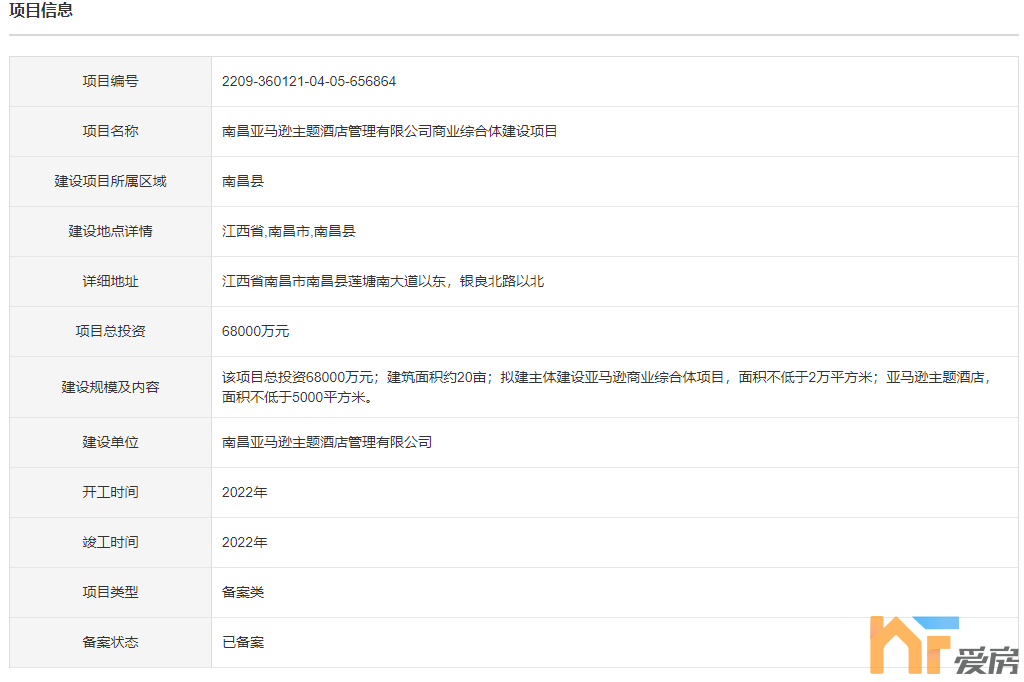Select the '竣工时间' row label
The image size is (1024, 682).
pyautogui.click(x=110, y=542)
